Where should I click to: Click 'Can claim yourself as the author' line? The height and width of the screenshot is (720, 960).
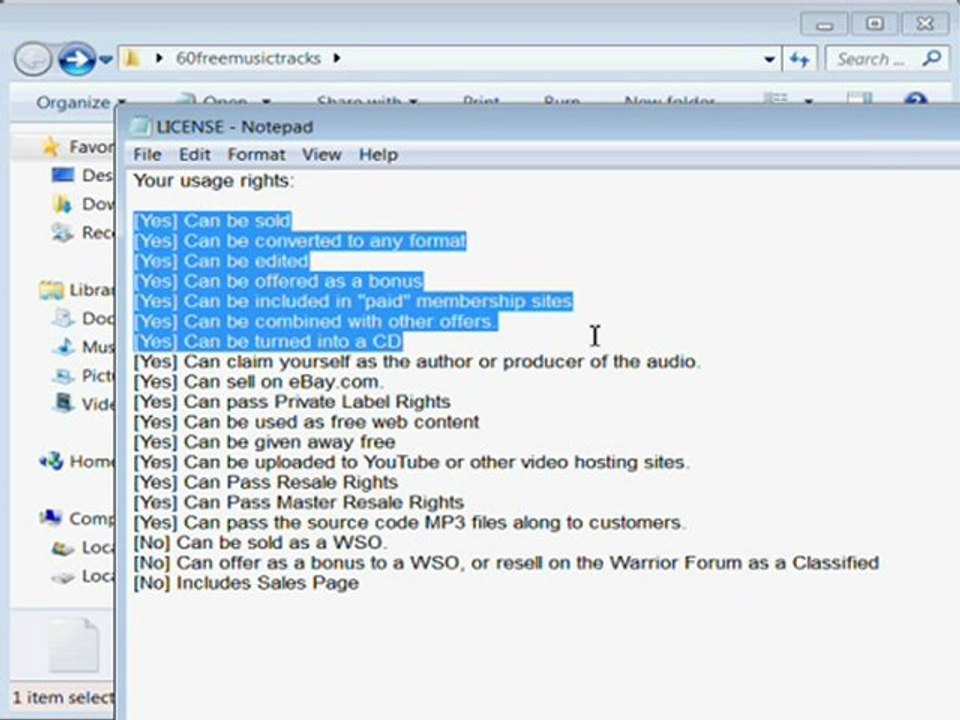[x=416, y=362]
